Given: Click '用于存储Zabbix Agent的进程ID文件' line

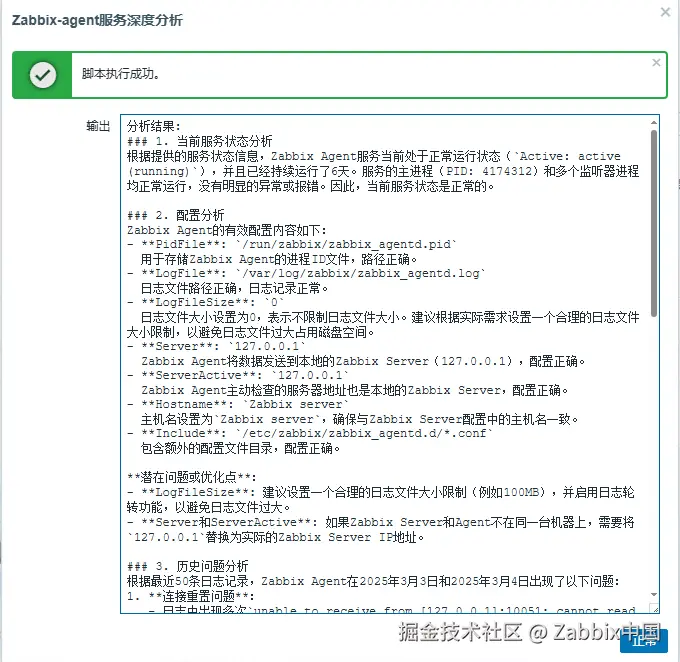Looking at the screenshot, I should point(279,259).
